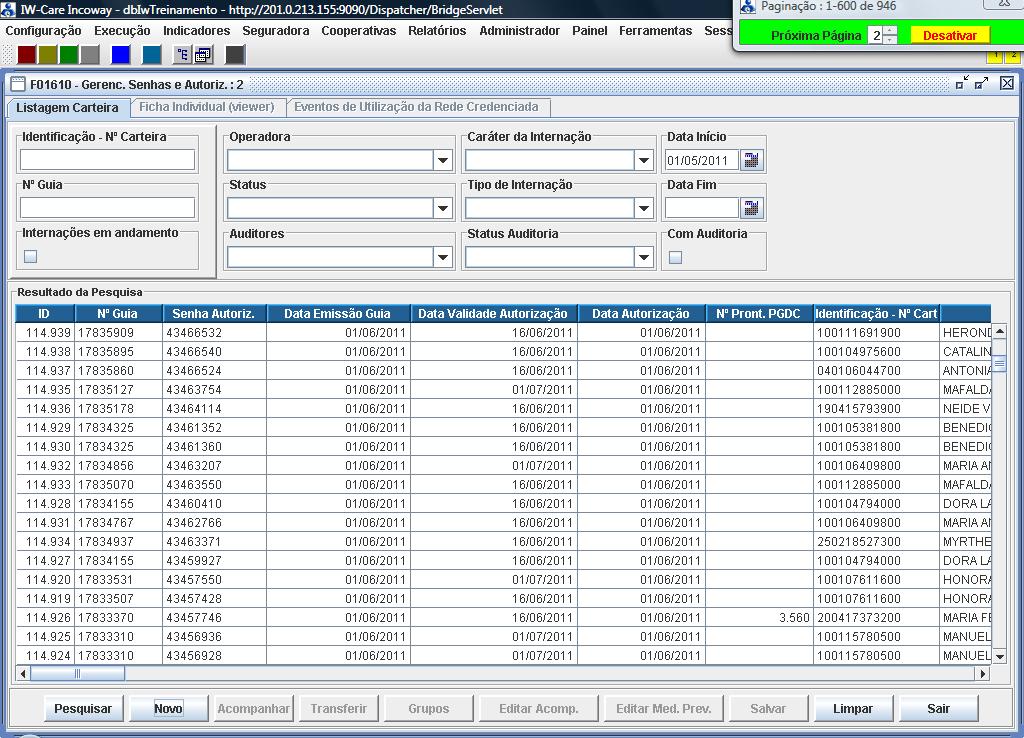Screen dimensions: 1024x738
Task: Click the green toolbar square button
Action: pyautogui.click(x=69, y=55)
